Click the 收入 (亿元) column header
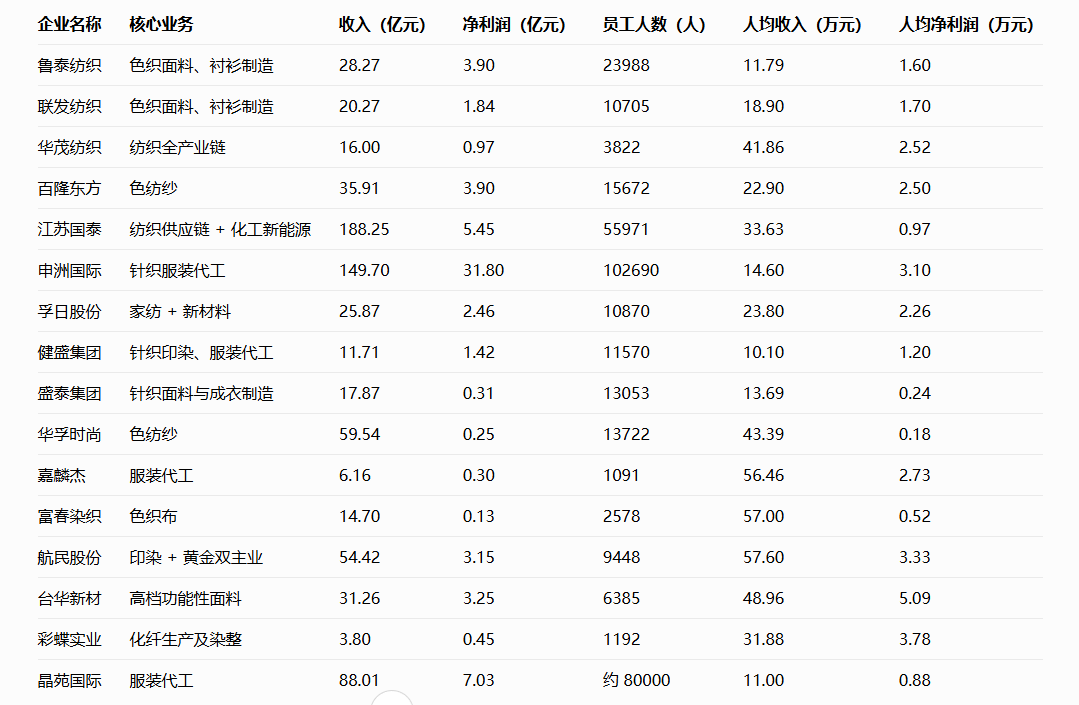1079x705 pixels. tap(383, 25)
